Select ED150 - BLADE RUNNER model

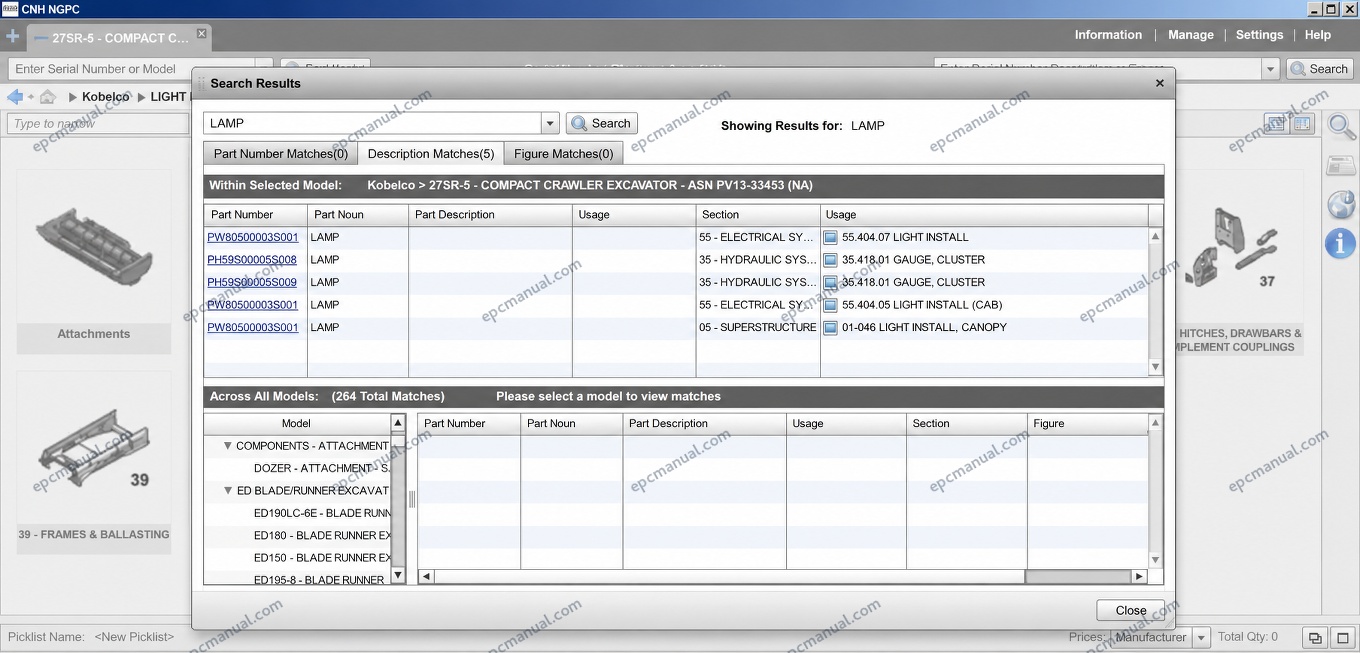click(x=321, y=558)
